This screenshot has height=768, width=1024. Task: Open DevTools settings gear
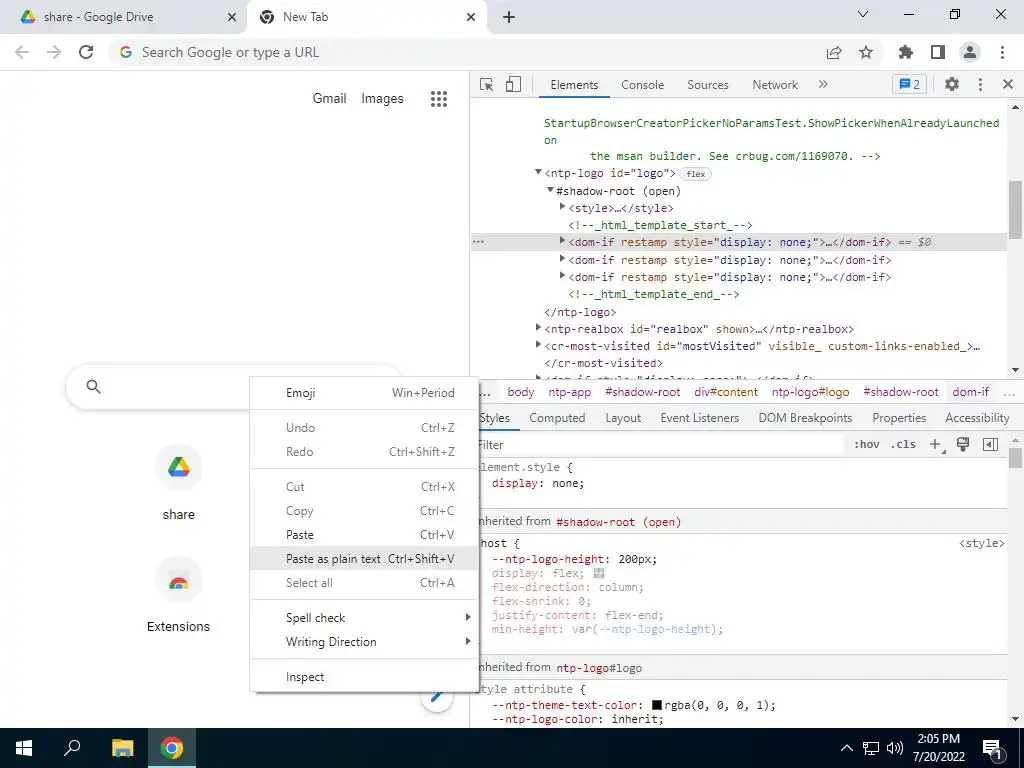952,84
